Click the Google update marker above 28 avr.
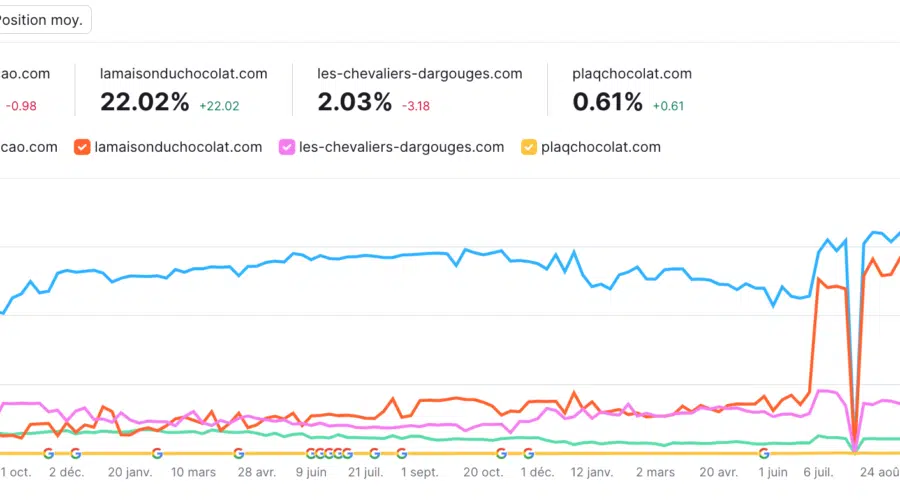The width and height of the screenshot is (900, 500). pyautogui.click(x=238, y=453)
